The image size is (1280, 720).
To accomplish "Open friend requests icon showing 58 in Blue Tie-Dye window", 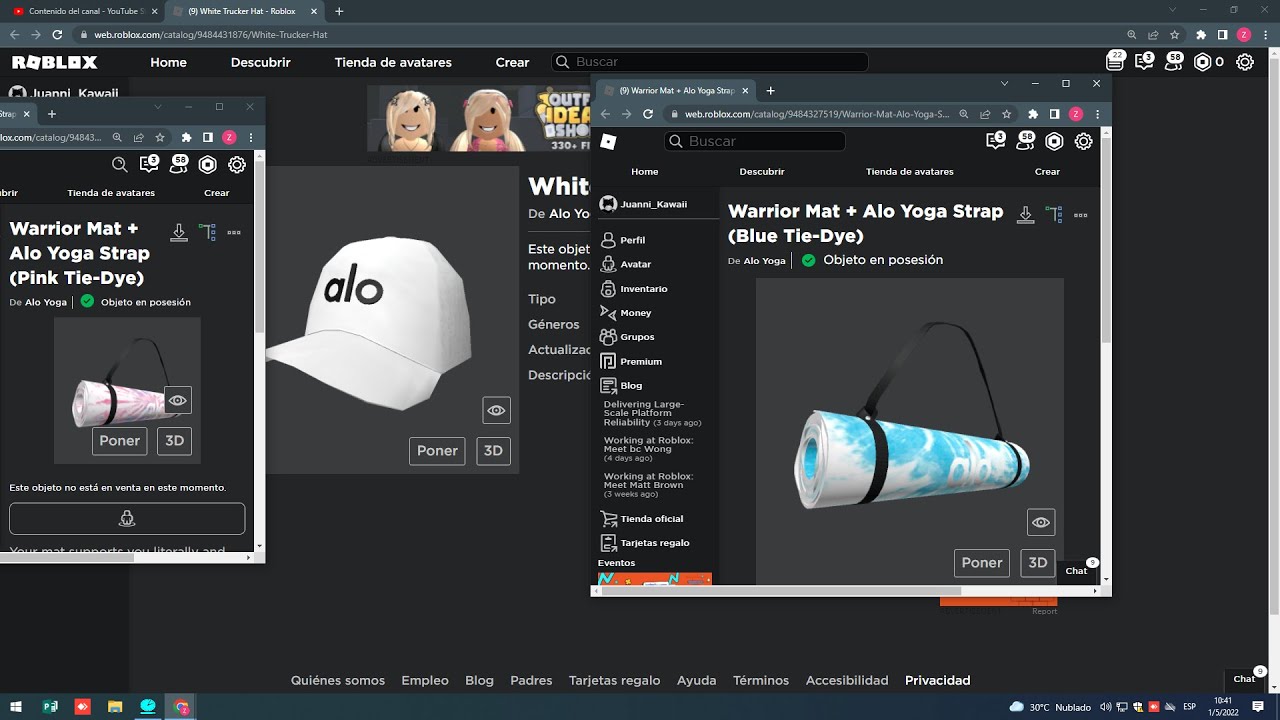I will (x=1025, y=141).
